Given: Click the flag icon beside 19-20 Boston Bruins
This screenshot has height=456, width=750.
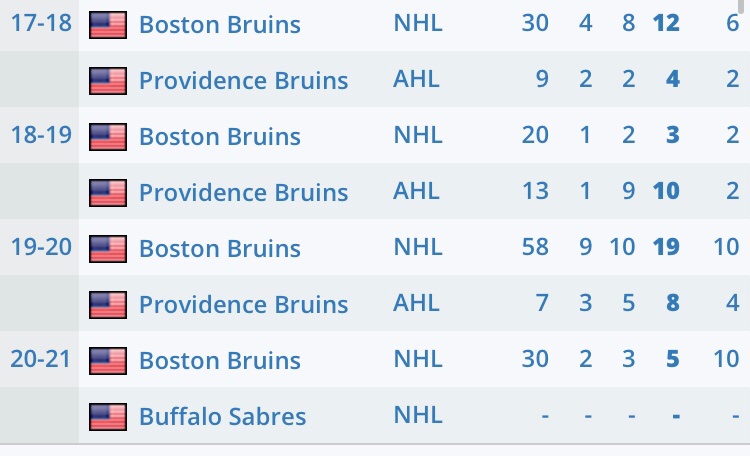Looking at the screenshot, I should [x=108, y=248].
